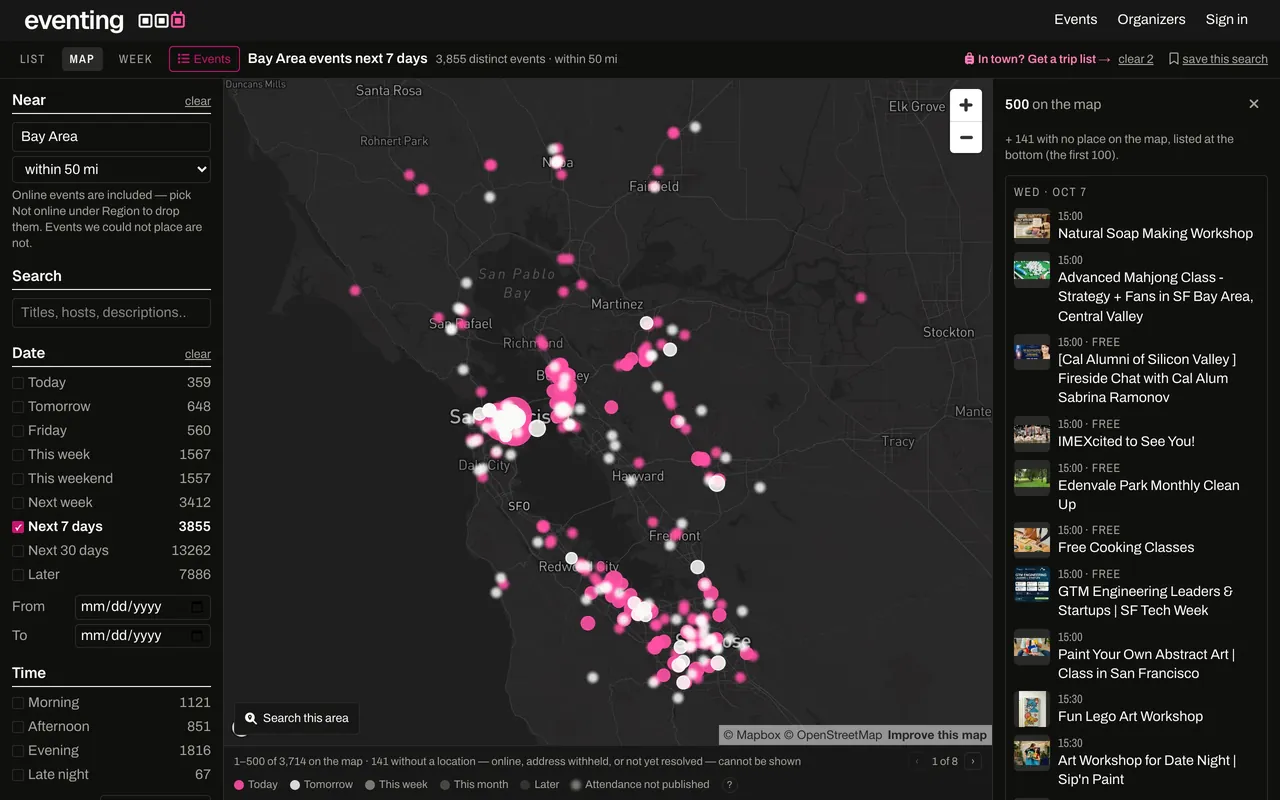
Task: Open the 'within 50 mi' radius dropdown
Action: click(x=111, y=169)
